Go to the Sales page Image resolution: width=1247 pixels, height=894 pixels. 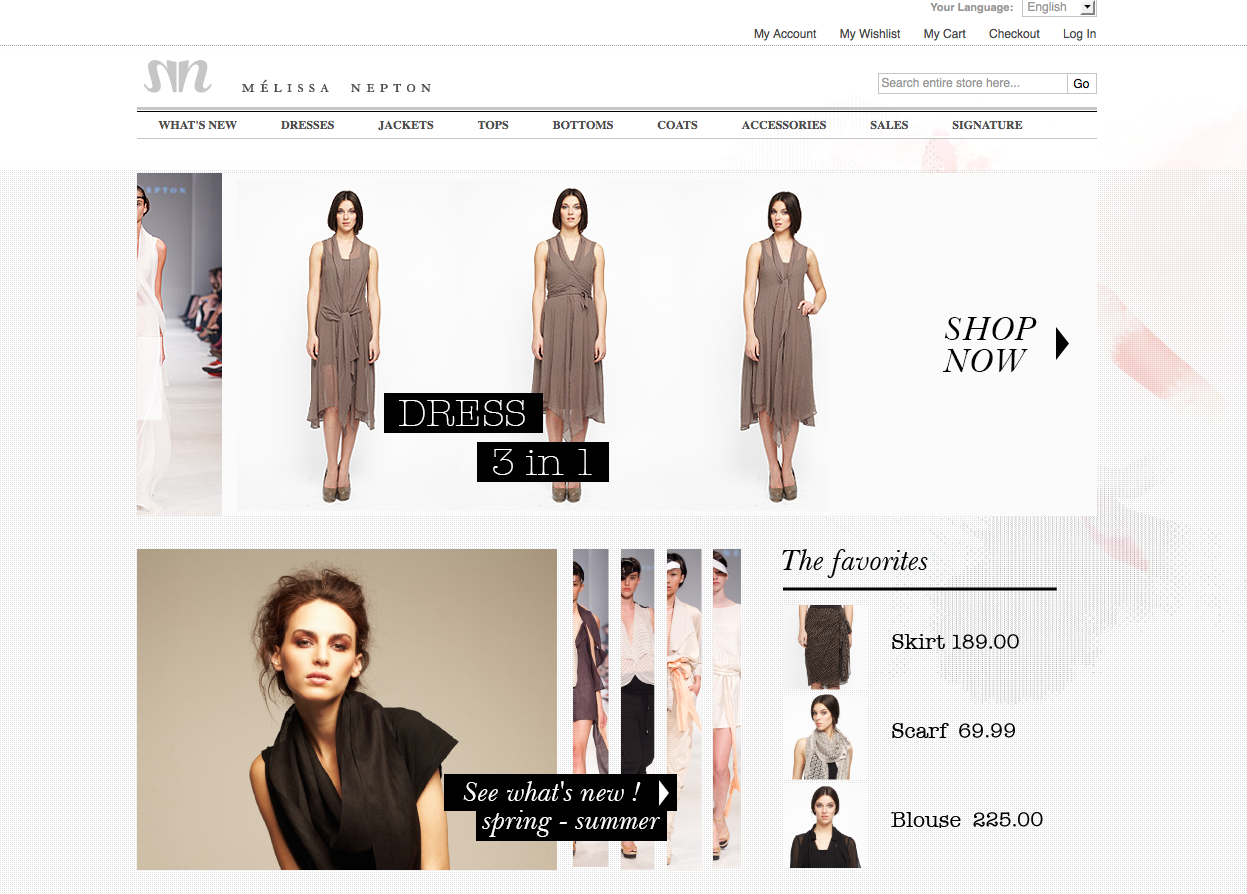pyautogui.click(x=889, y=125)
